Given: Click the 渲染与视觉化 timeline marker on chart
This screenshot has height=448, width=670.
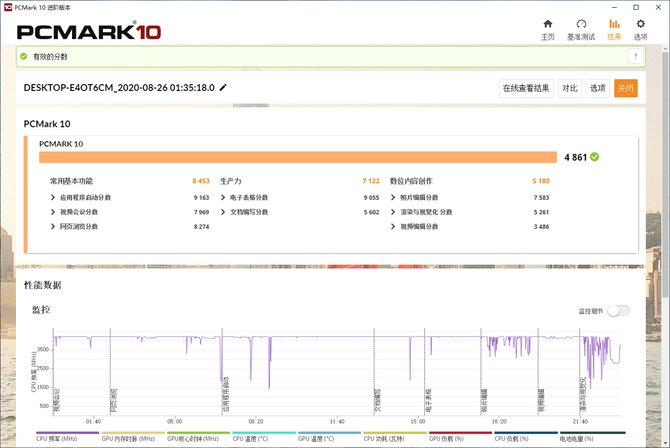Looking at the screenshot, I should pos(583,394).
